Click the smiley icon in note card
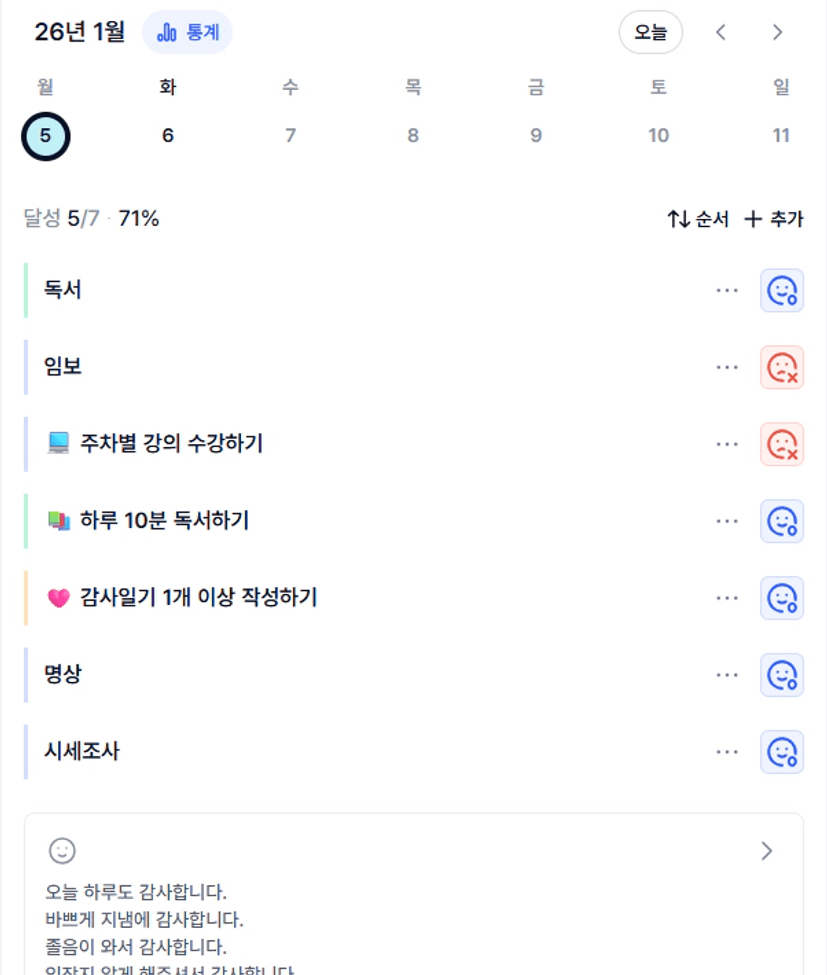Viewport: 827px width, 975px height. click(x=62, y=851)
